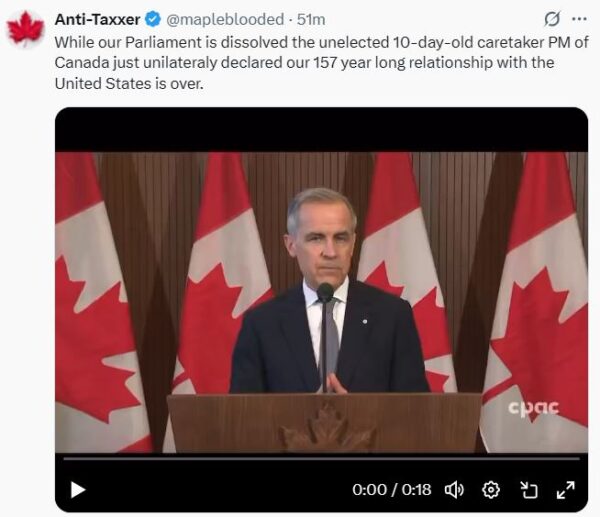
Task: Open the Anti-Taxxer maple leaf avatar
Action: pos(25,28)
